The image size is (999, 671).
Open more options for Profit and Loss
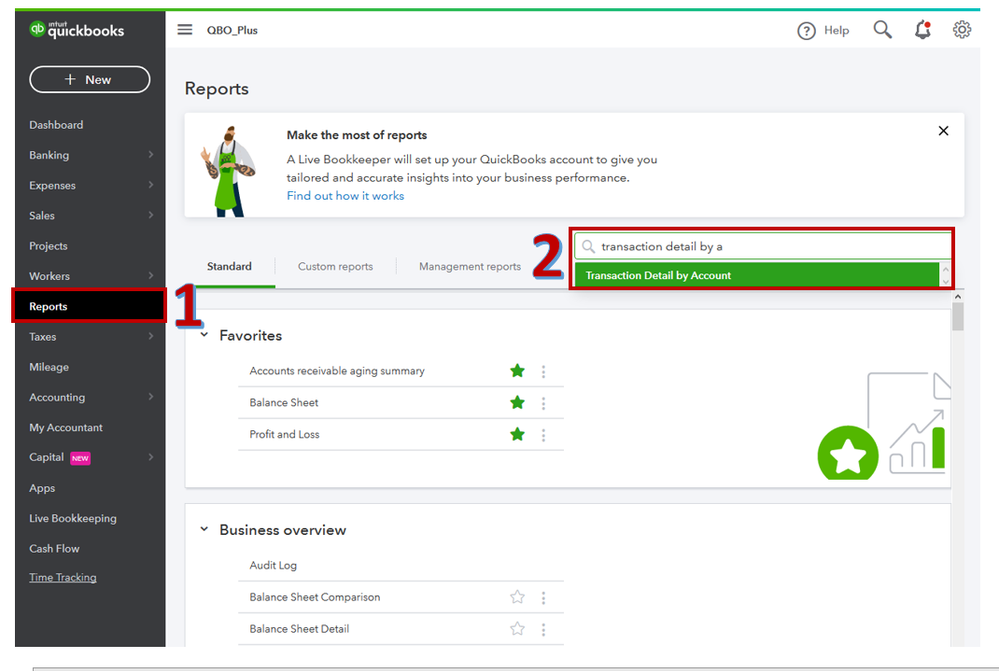543,435
